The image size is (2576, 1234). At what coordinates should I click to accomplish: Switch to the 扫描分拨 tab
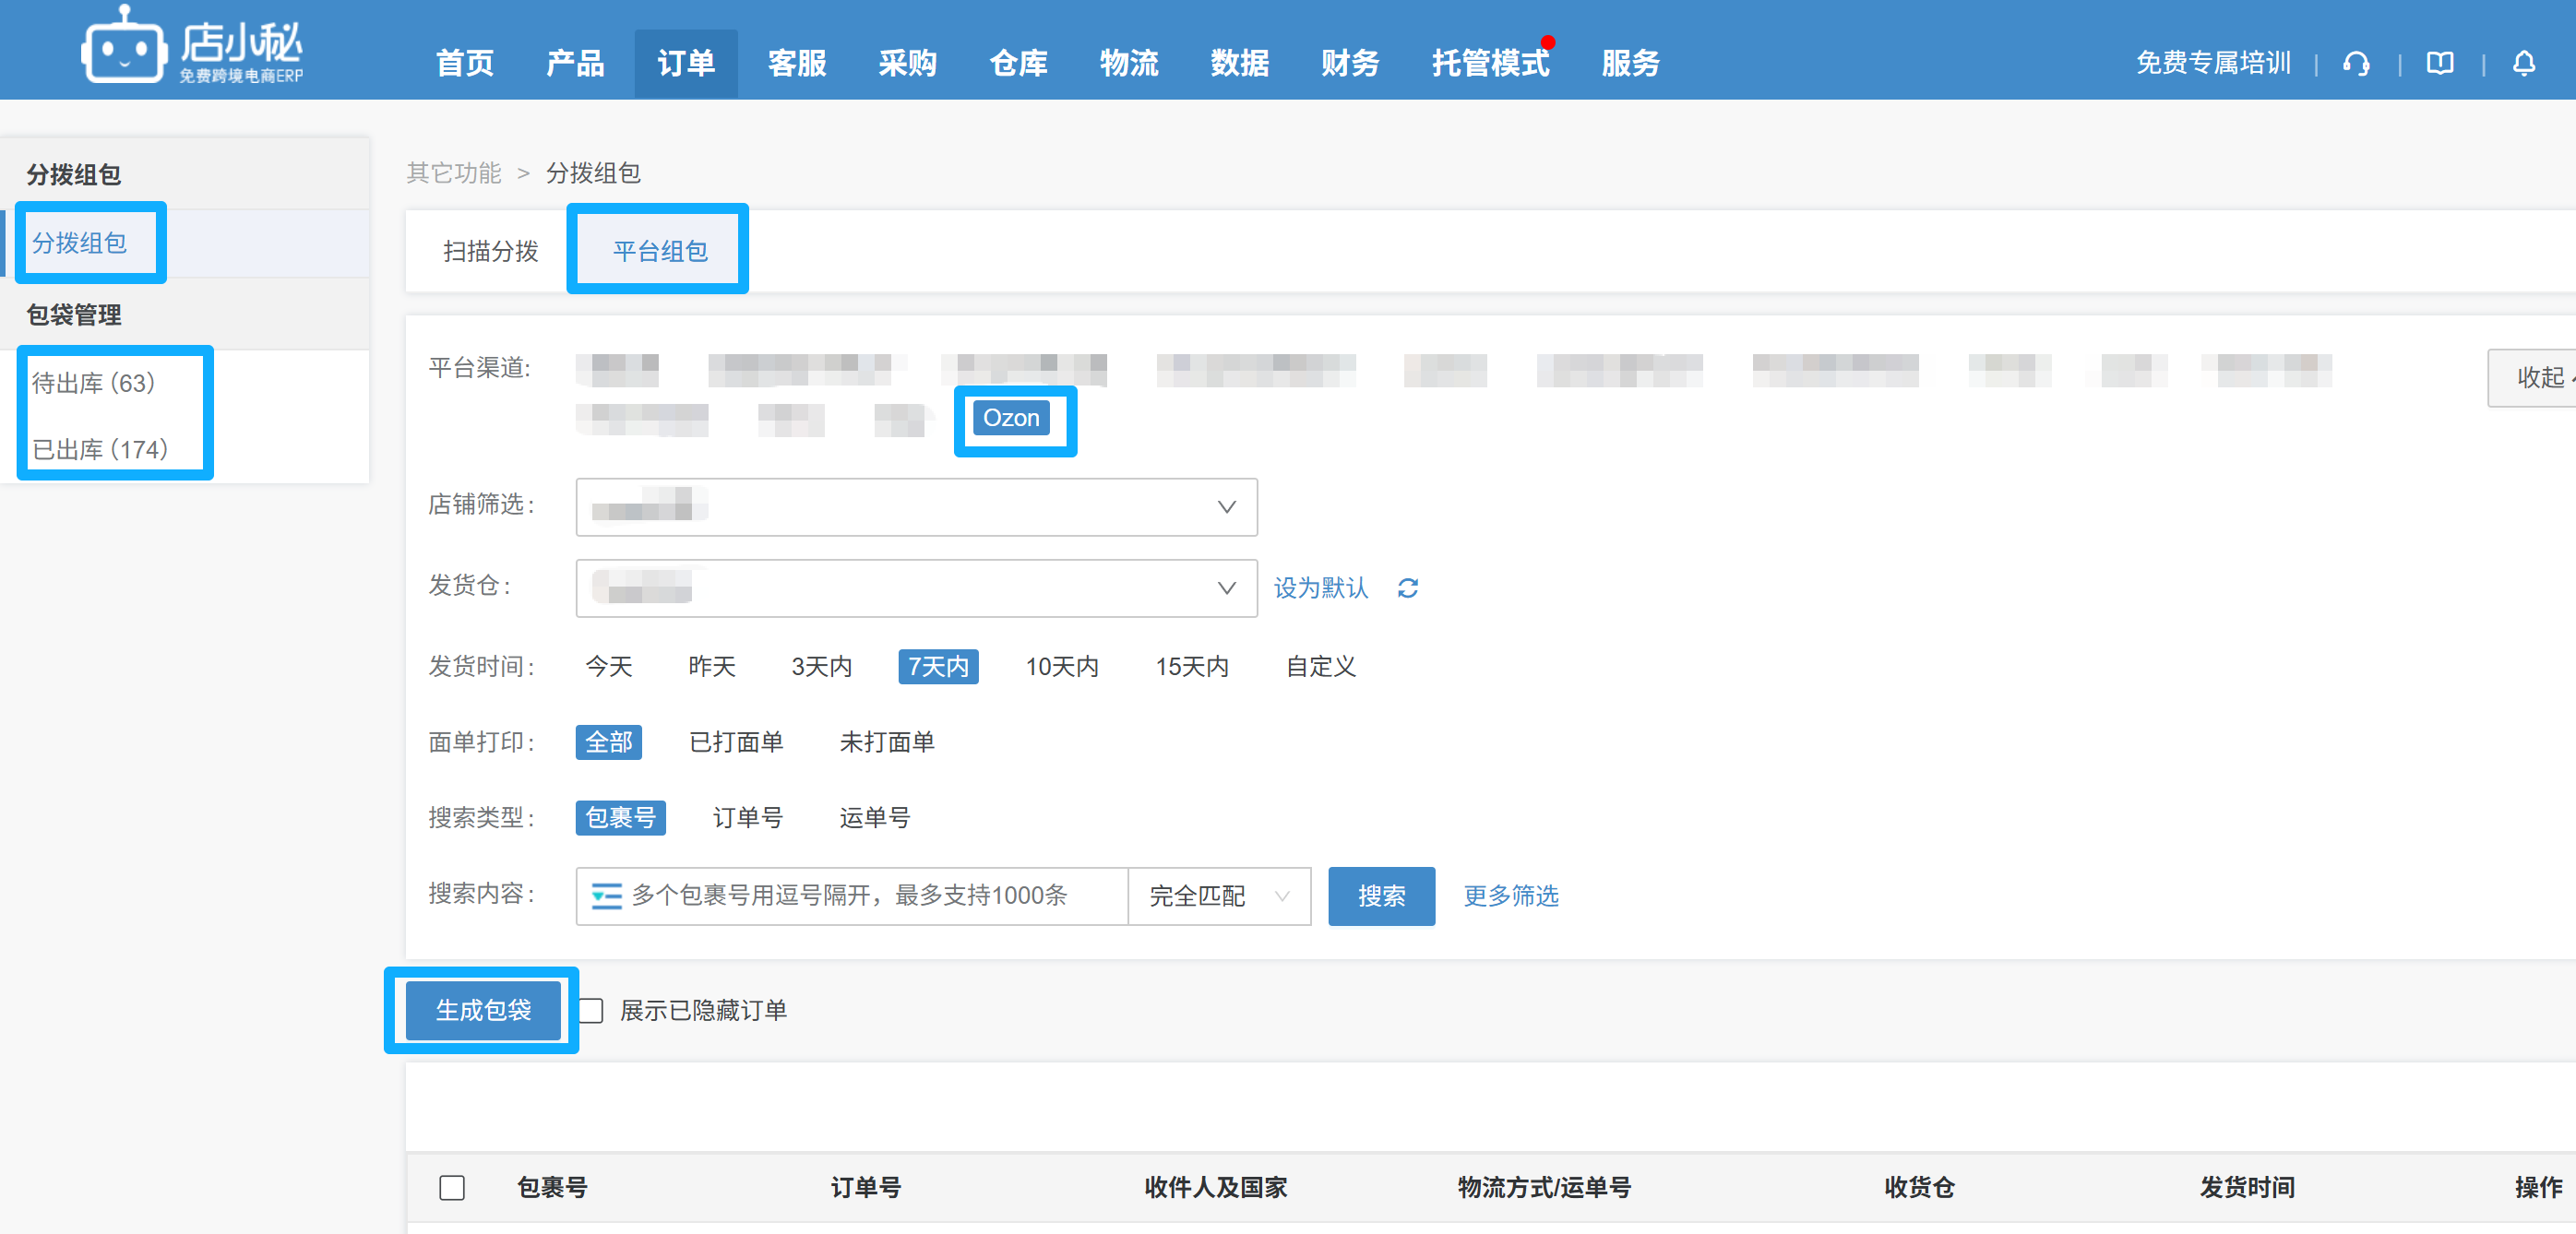coord(490,251)
